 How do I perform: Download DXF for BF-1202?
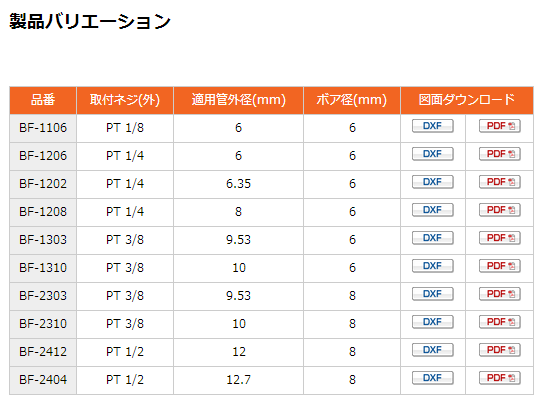[432, 182]
